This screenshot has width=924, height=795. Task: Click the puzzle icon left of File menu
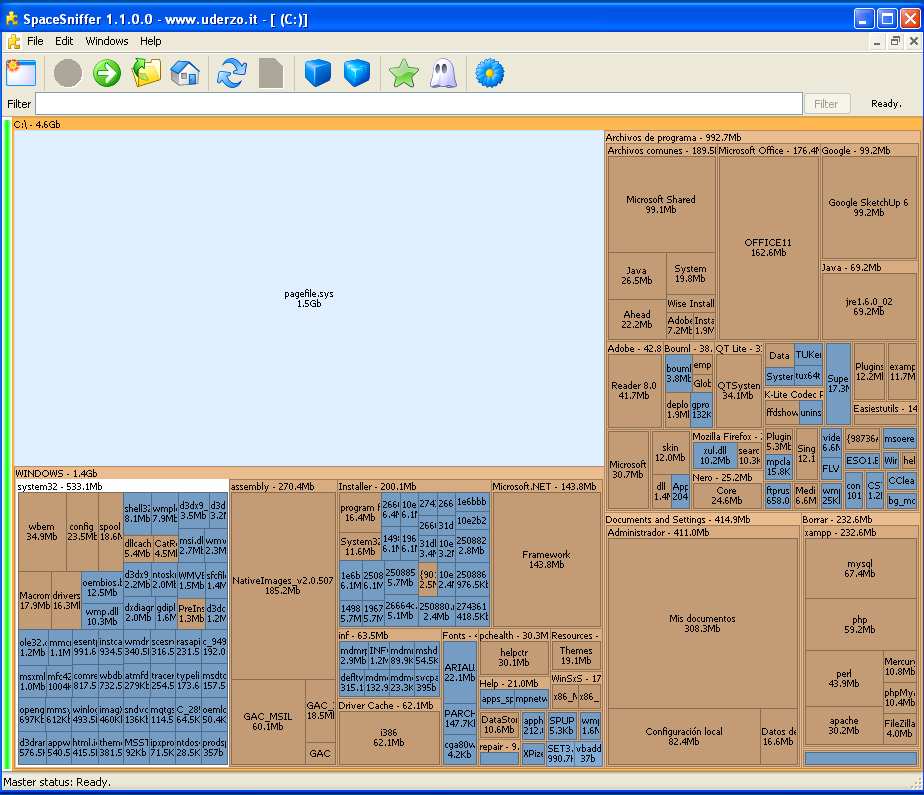point(14,41)
